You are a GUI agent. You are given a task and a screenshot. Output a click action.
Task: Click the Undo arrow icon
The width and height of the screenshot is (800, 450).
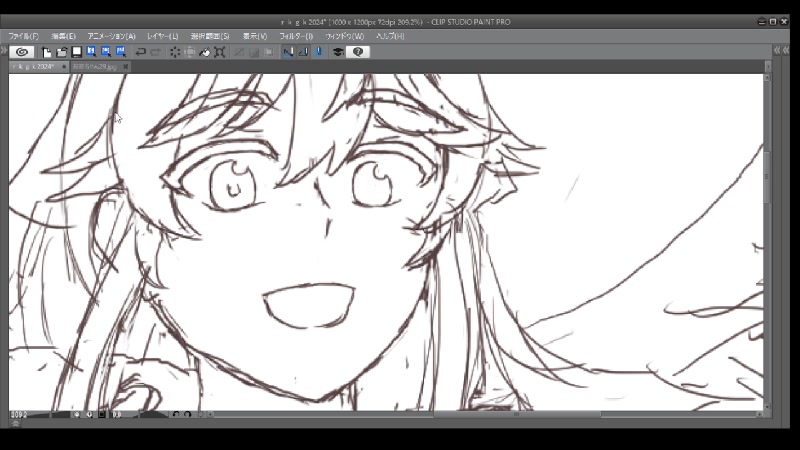tap(141, 52)
